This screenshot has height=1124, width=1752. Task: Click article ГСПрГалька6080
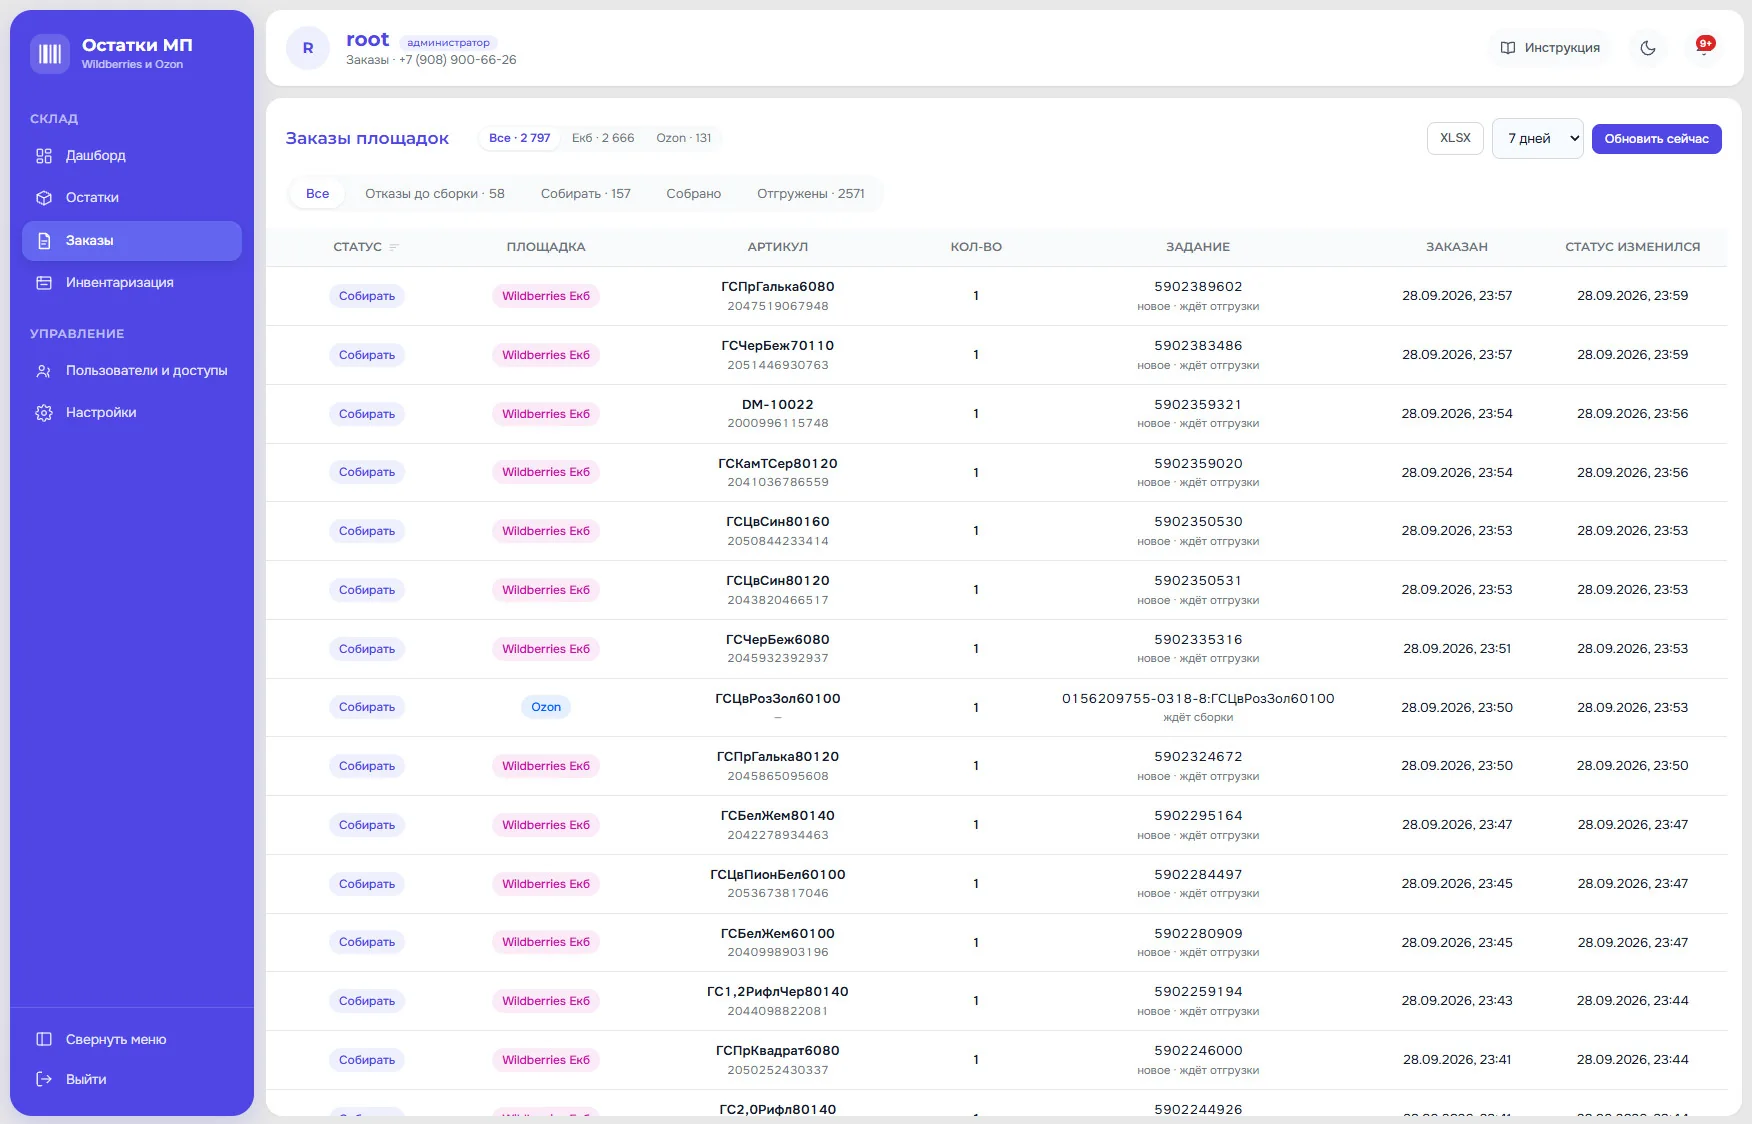pyautogui.click(x=777, y=287)
